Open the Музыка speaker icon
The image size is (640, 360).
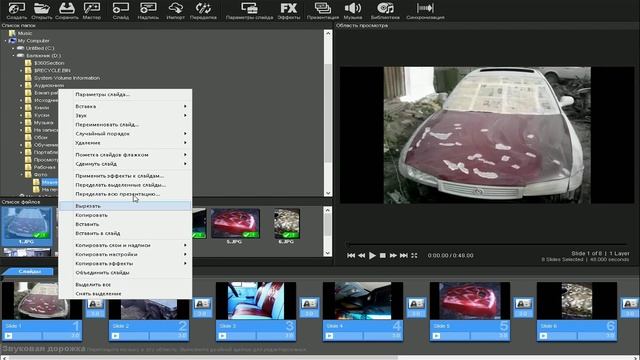(x=353, y=11)
